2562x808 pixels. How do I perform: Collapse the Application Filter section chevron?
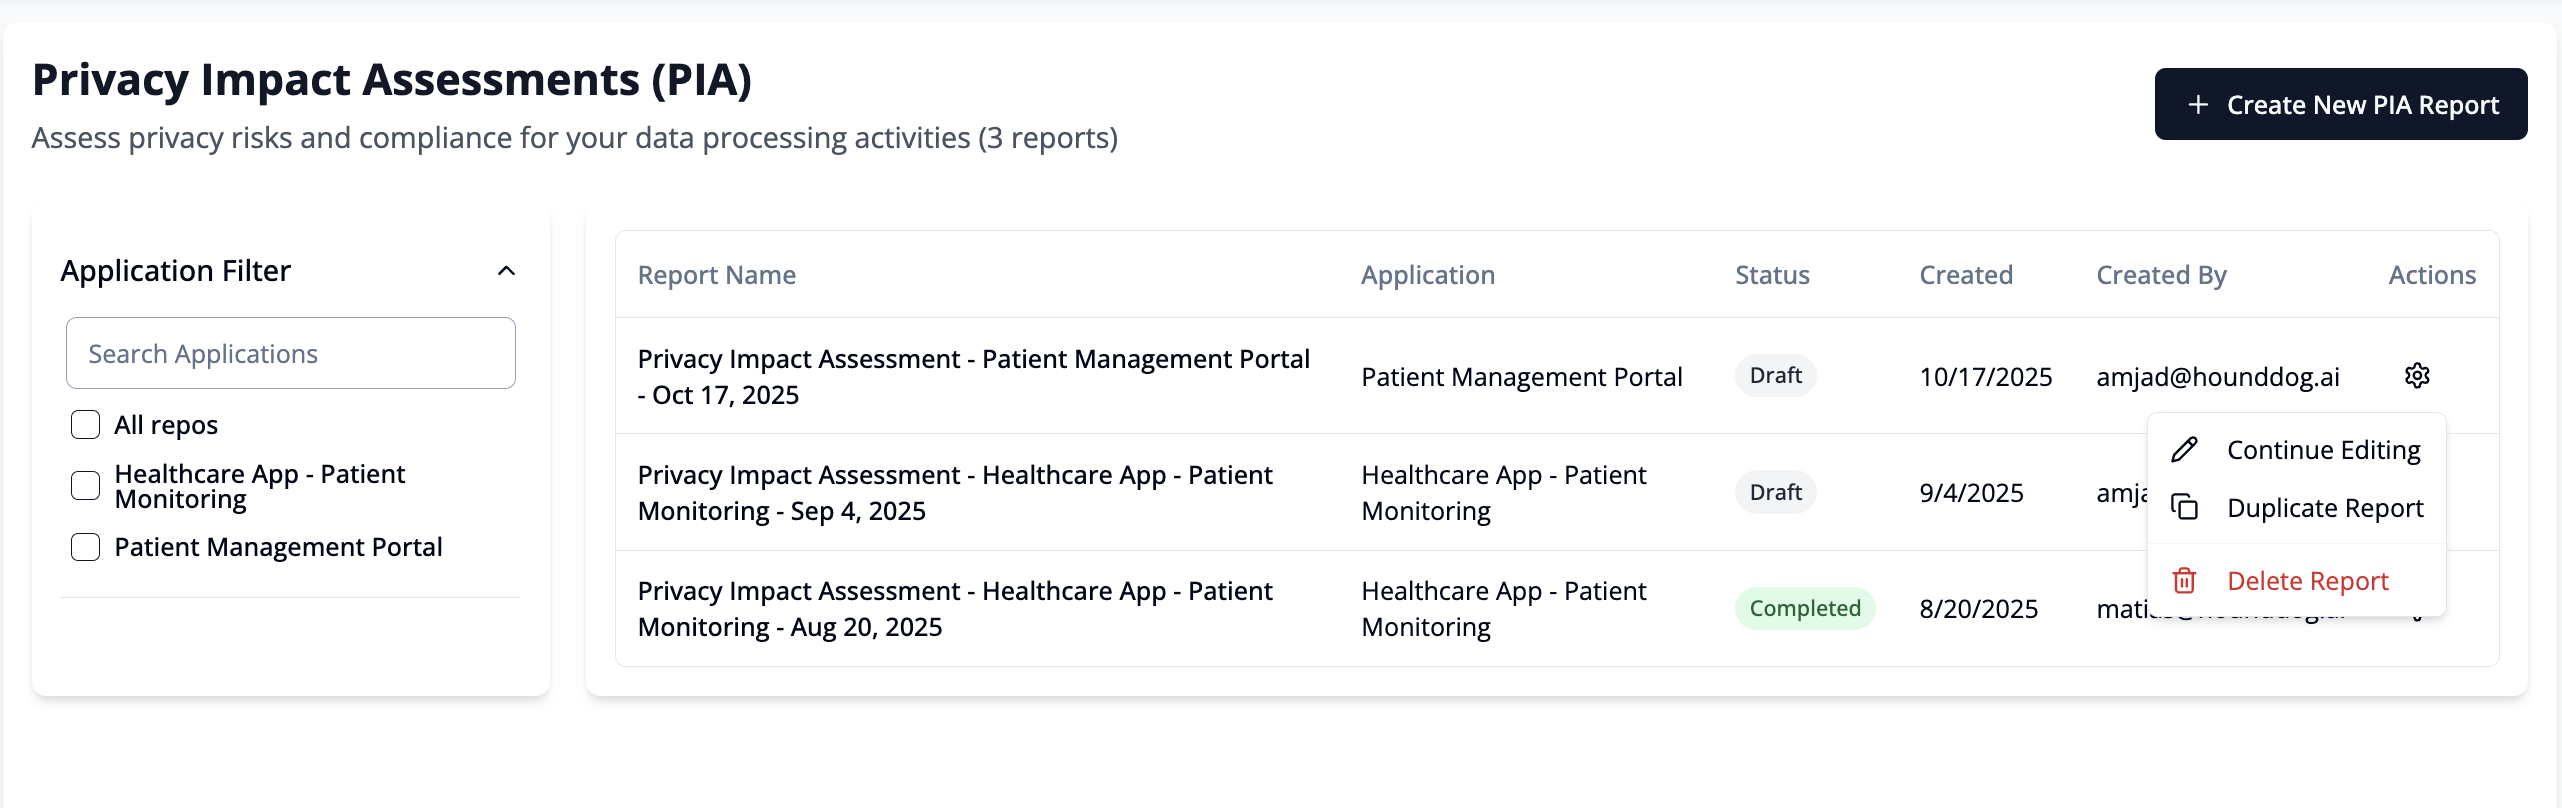coord(507,271)
